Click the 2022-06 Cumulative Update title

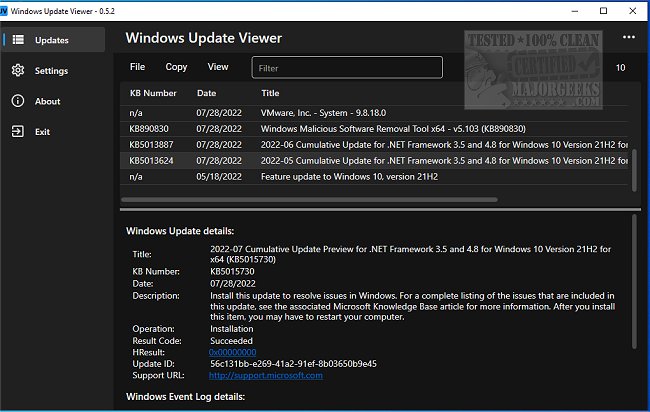click(444, 145)
